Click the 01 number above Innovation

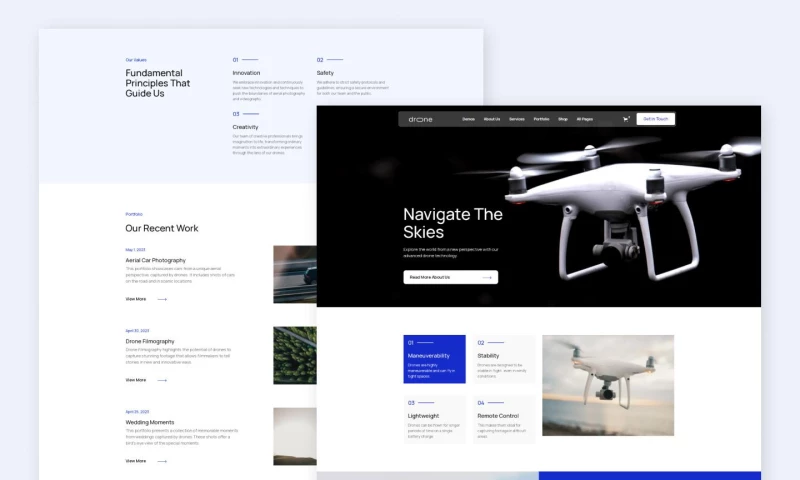pos(235,60)
